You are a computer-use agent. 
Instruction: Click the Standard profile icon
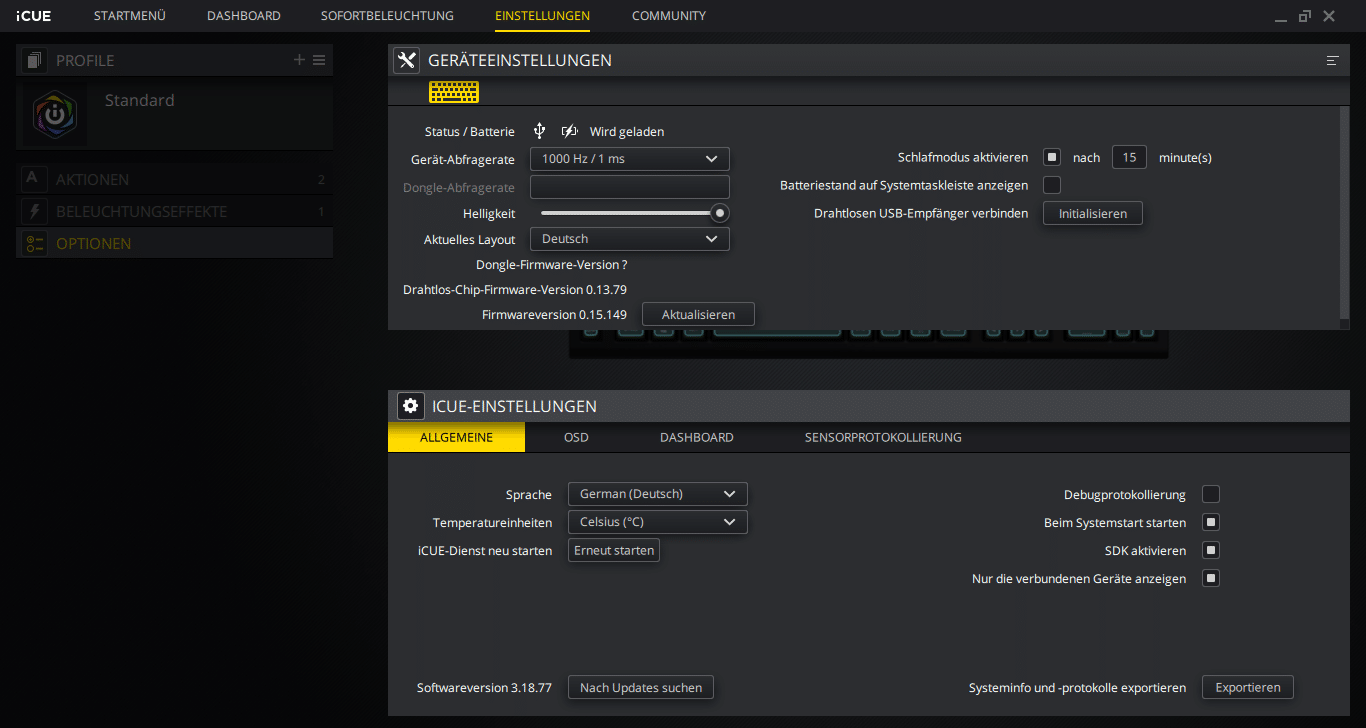[55, 115]
